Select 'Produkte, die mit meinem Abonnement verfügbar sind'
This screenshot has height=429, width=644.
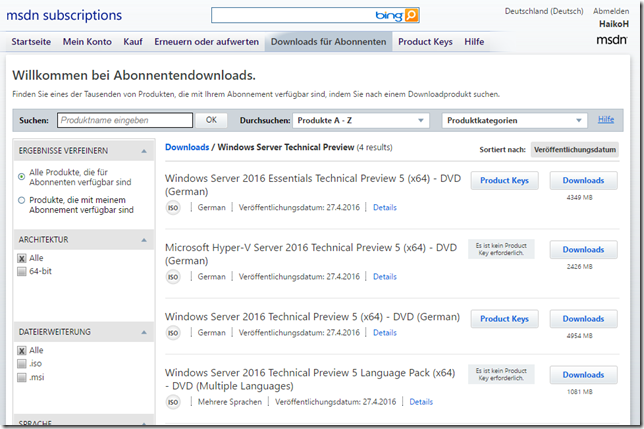click(x=22, y=200)
